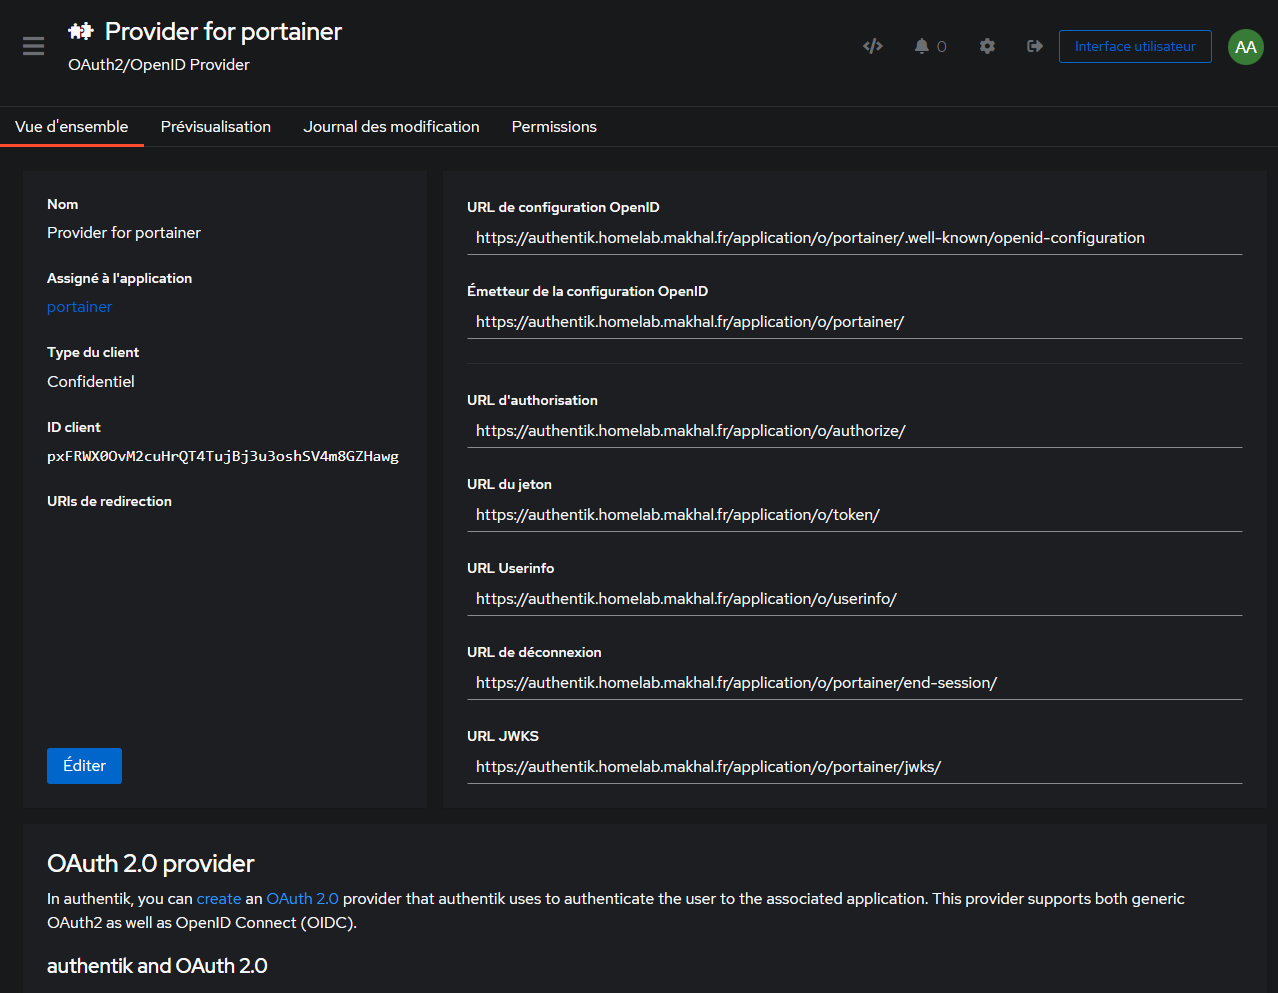Click the JWKS URL field
Viewport: 1278px width, 993px height.
click(x=855, y=767)
